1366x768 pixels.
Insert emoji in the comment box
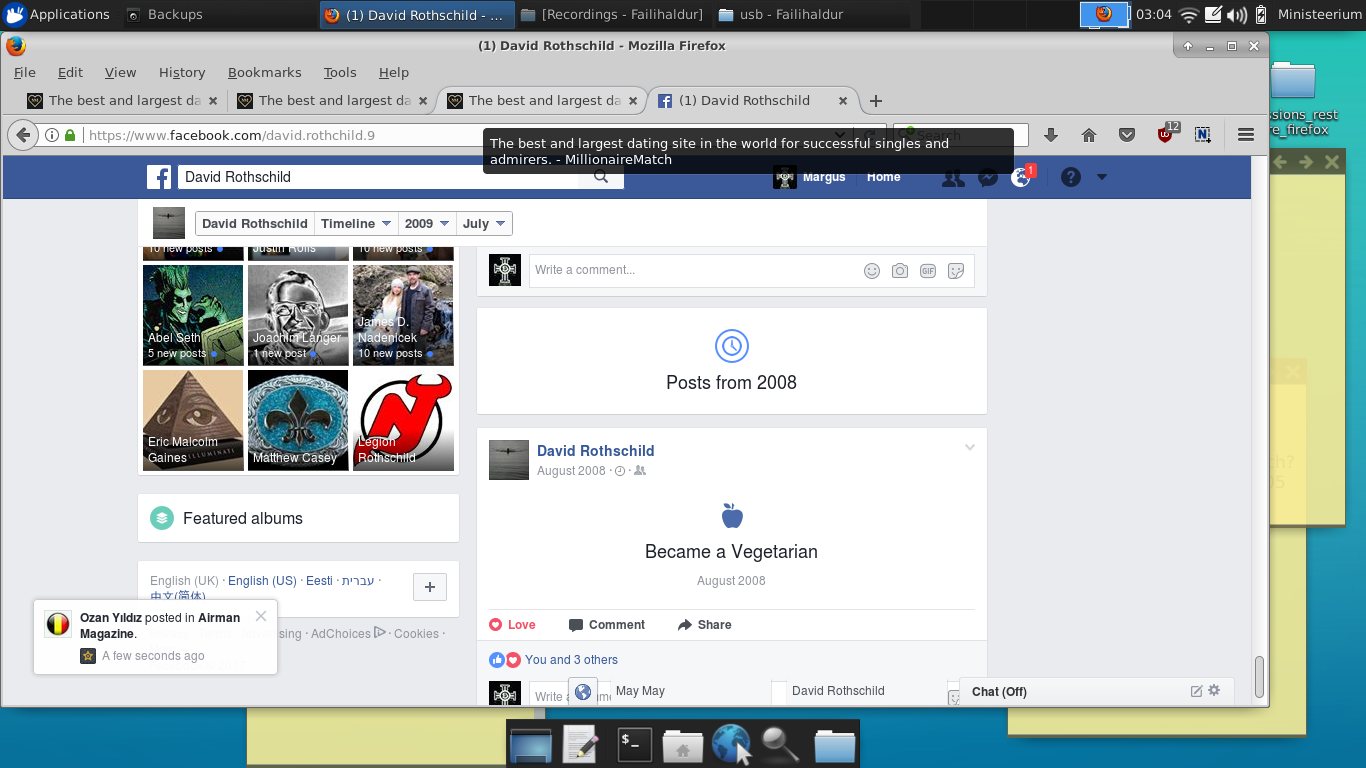point(872,270)
